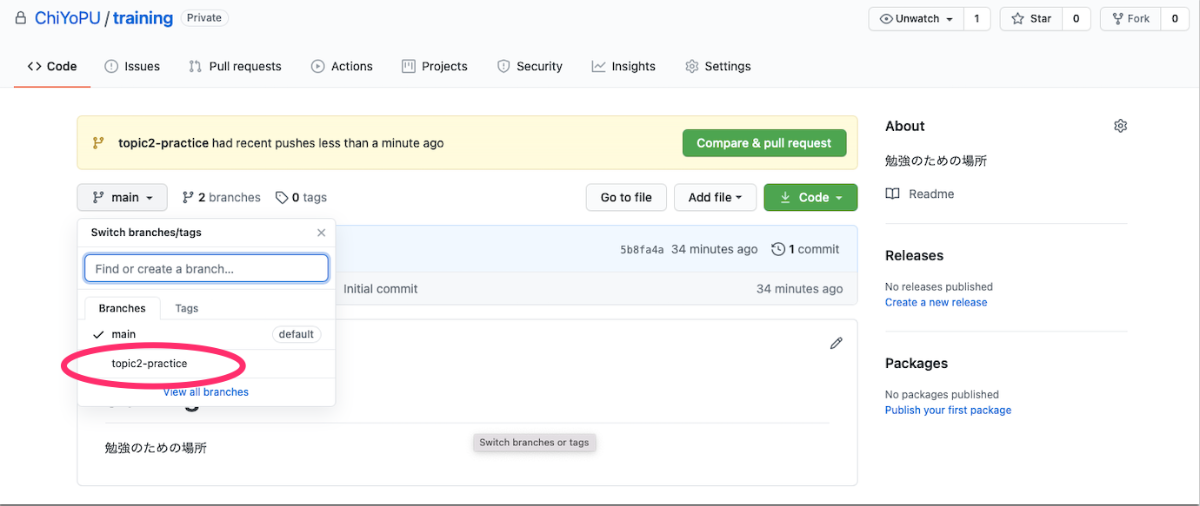This screenshot has width=1200, height=506.
Task: Click View all branches link
Action: 206,392
